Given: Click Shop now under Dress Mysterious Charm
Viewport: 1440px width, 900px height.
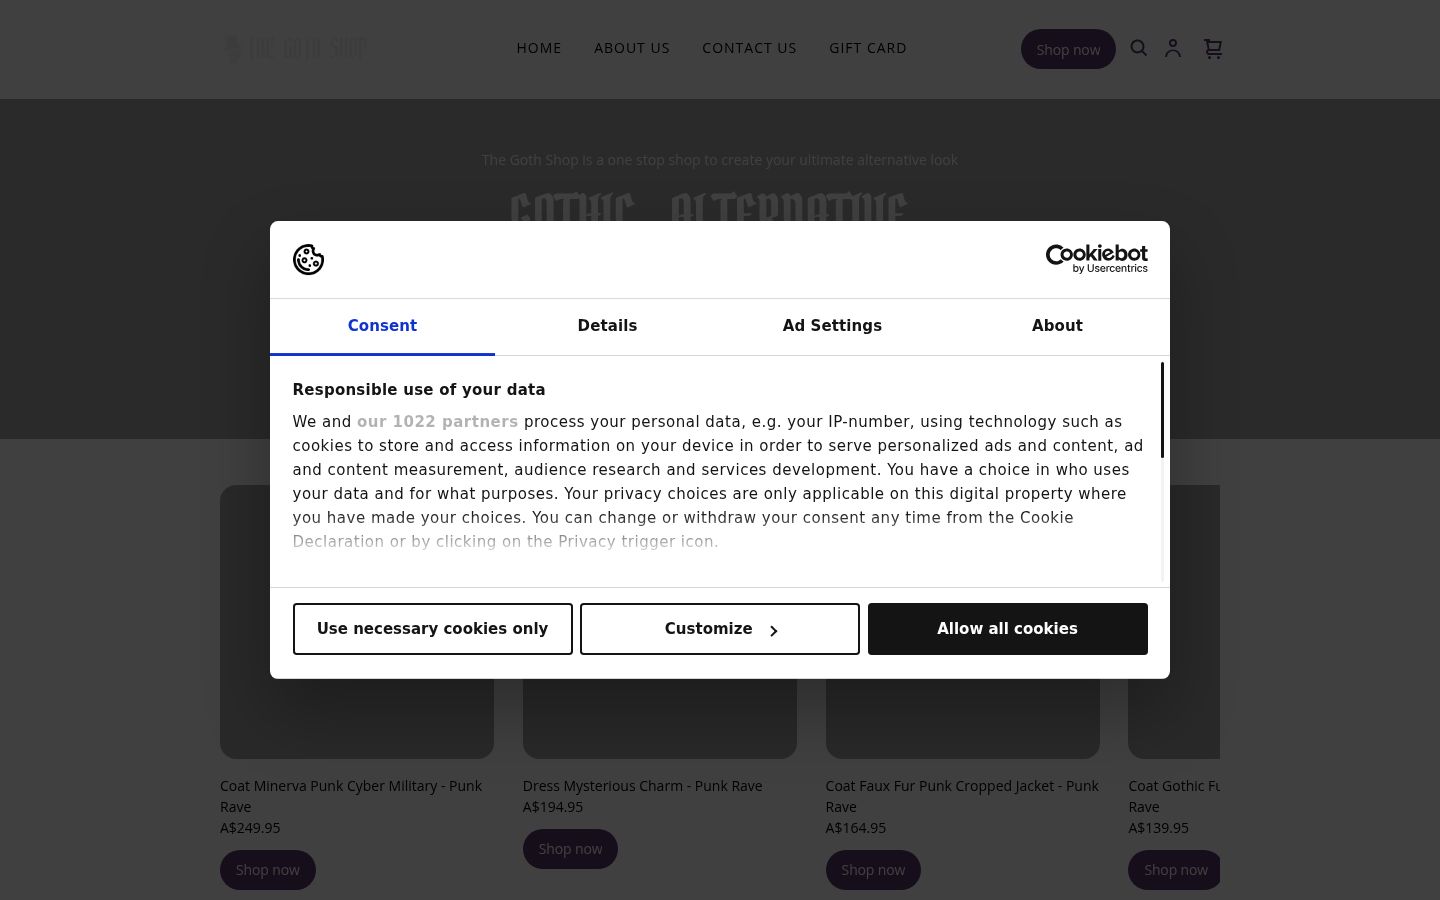Looking at the screenshot, I should 570,849.
